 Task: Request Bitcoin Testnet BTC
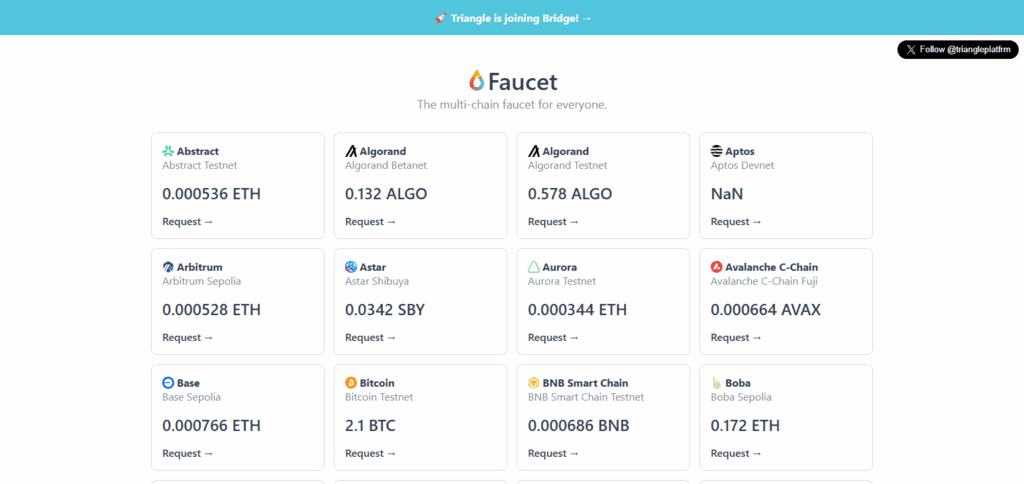pyautogui.click(x=370, y=453)
